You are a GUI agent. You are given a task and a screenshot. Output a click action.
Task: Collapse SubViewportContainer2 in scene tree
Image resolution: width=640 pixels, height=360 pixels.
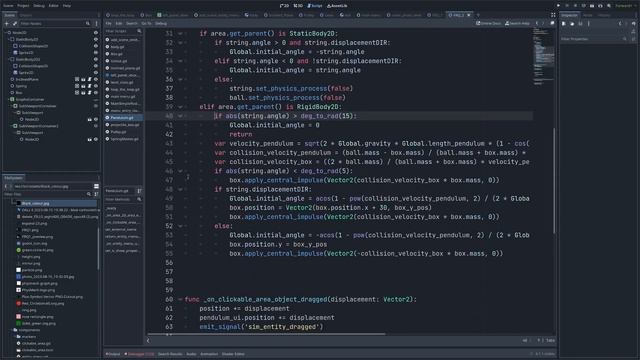[11, 126]
